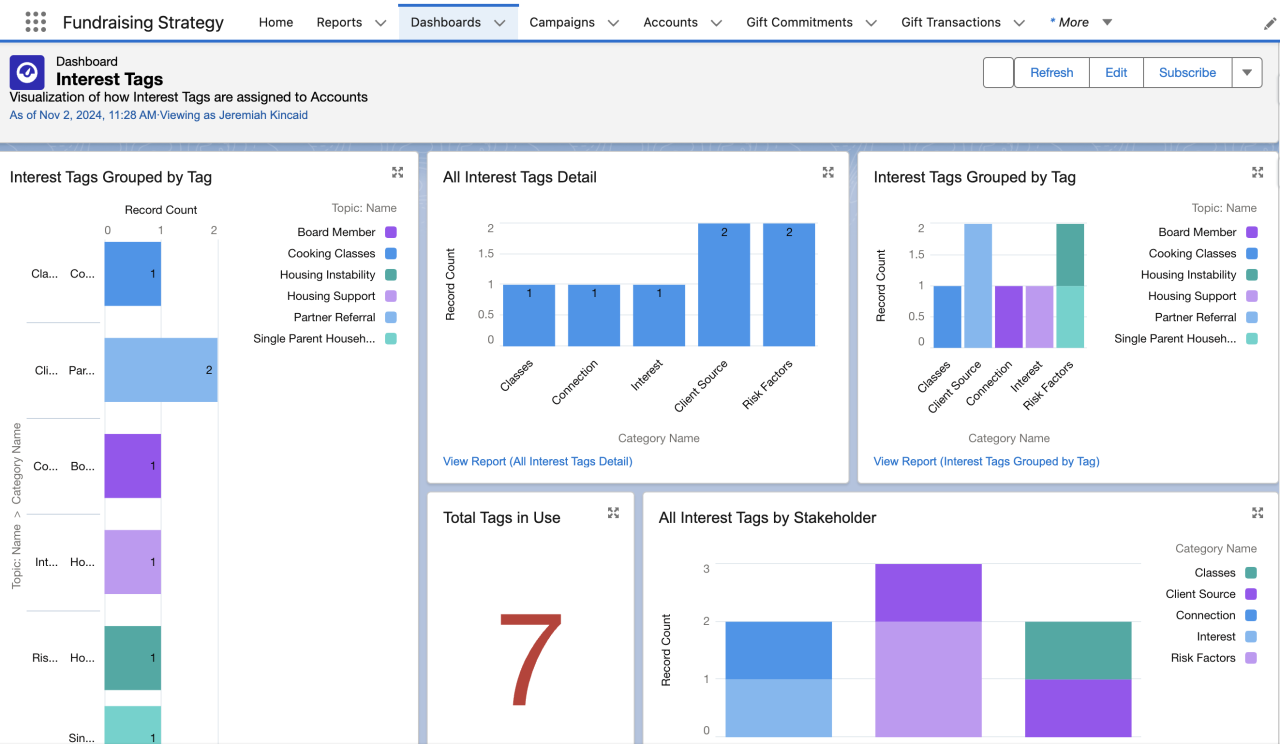The width and height of the screenshot is (1280, 744).
Task: Open the Gift Commitments tab
Action: point(800,22)
